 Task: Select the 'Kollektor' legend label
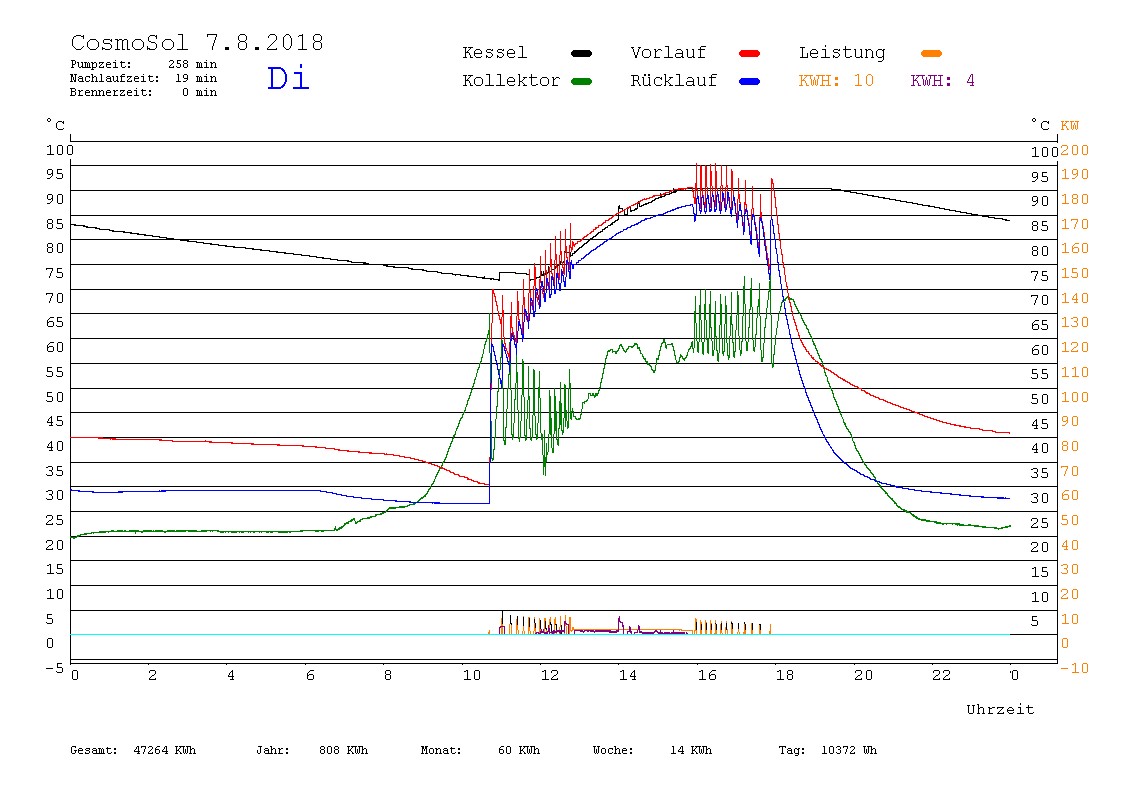tap(511, 81)
